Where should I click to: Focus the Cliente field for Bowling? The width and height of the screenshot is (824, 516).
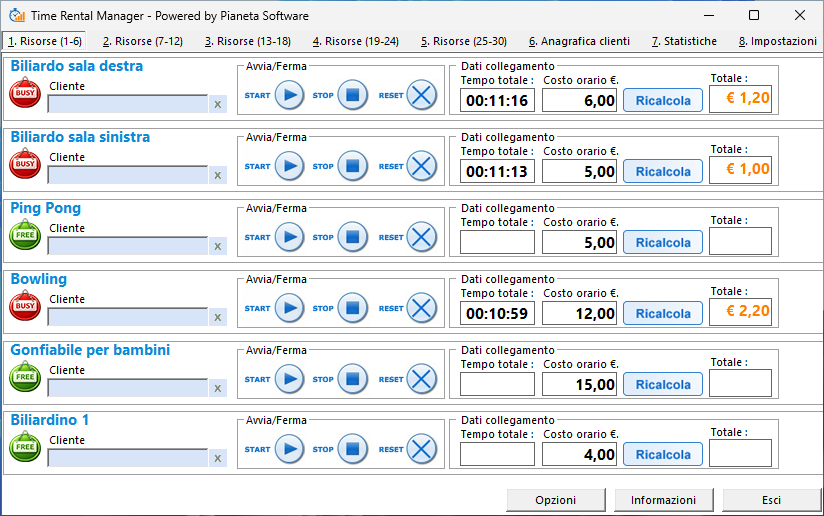pyautogui.click(x=128, y=317)
